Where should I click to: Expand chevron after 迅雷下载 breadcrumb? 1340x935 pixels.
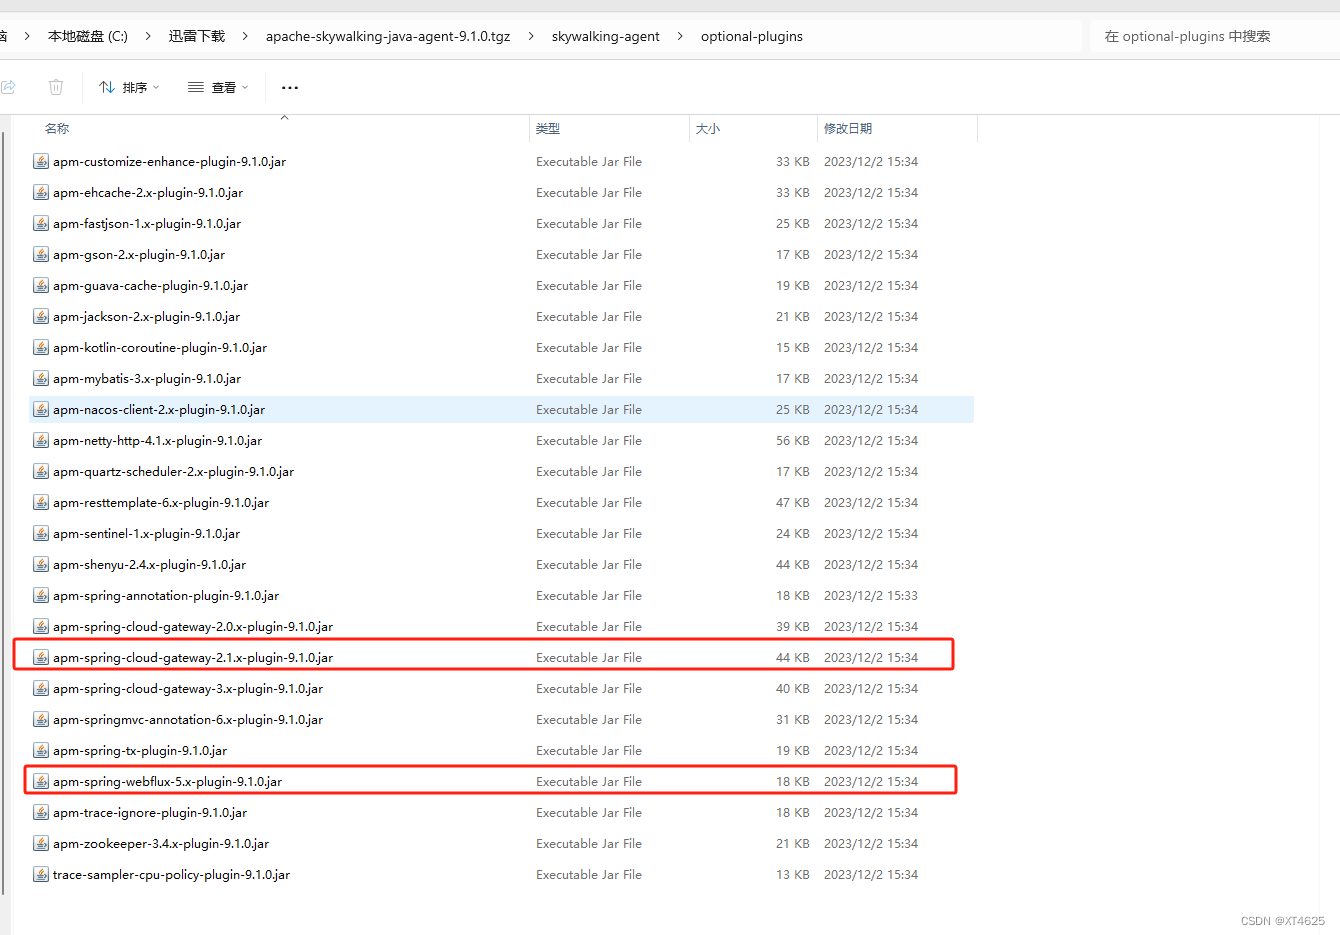point(245,36)
